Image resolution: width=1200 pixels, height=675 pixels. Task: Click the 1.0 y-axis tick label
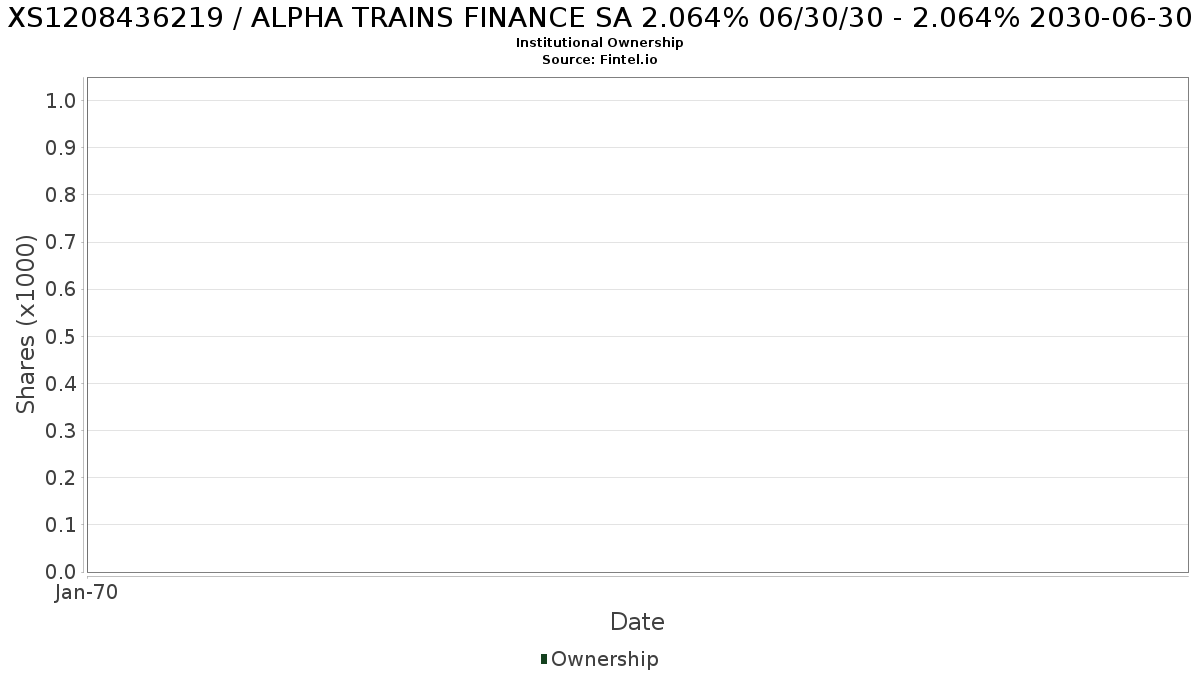click(x=61, y=100)
